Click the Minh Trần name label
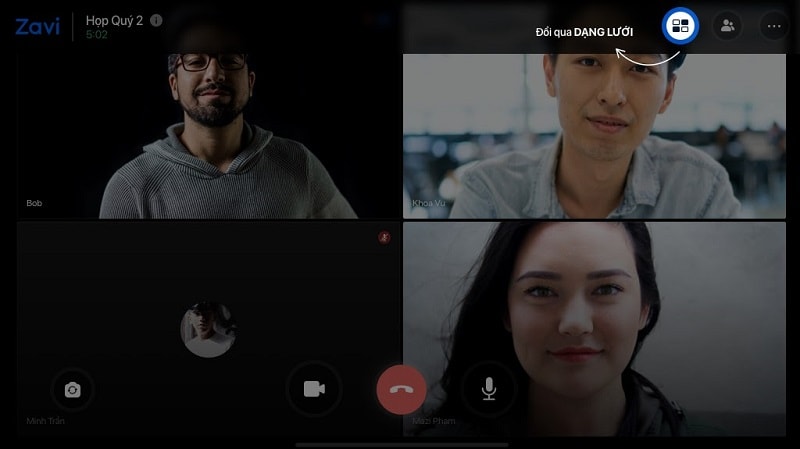This screenshot has width=800, height=449. point(45,421)
